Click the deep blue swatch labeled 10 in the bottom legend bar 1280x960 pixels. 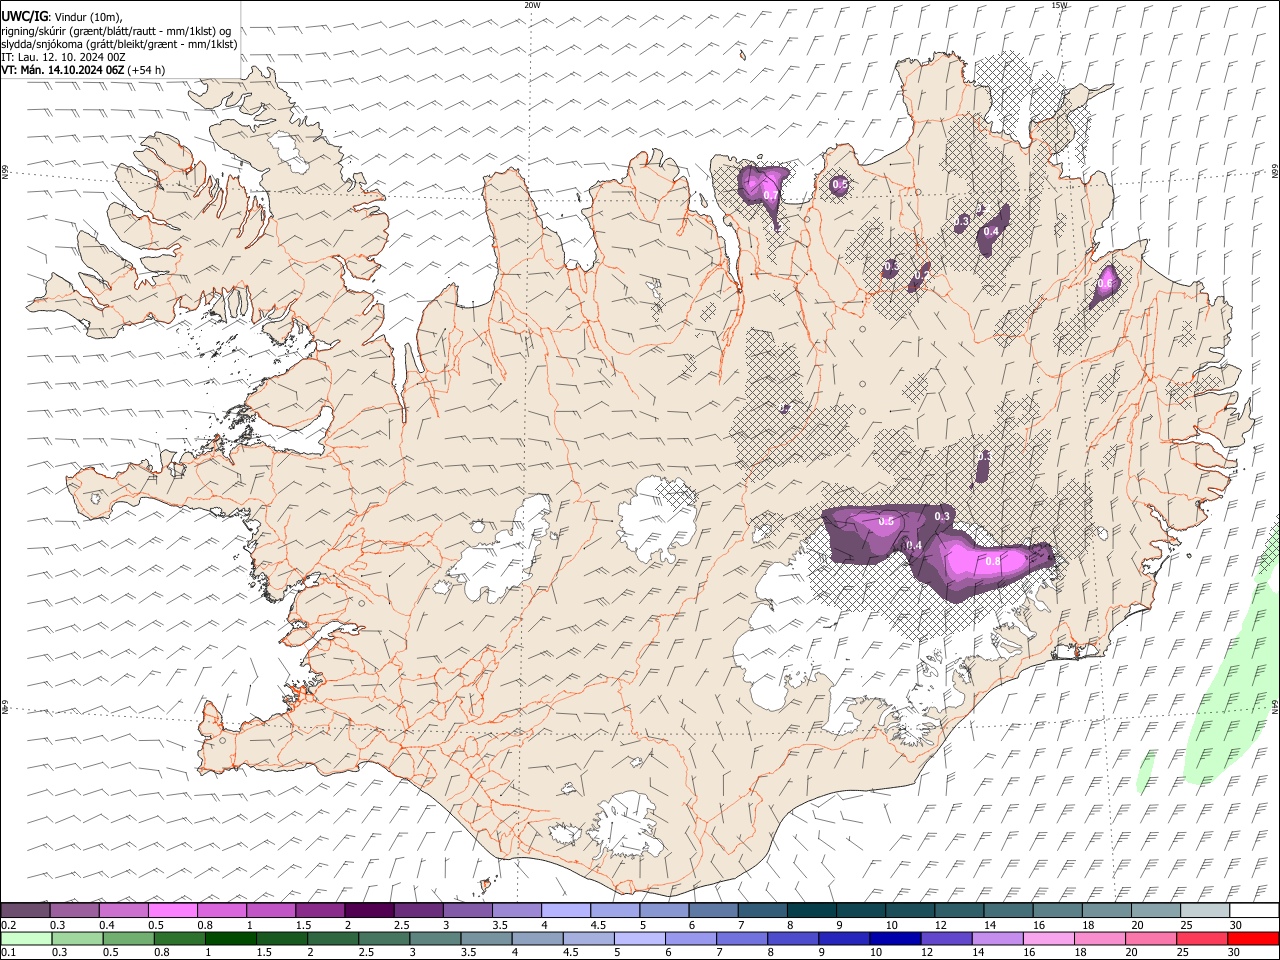point(894,939)
